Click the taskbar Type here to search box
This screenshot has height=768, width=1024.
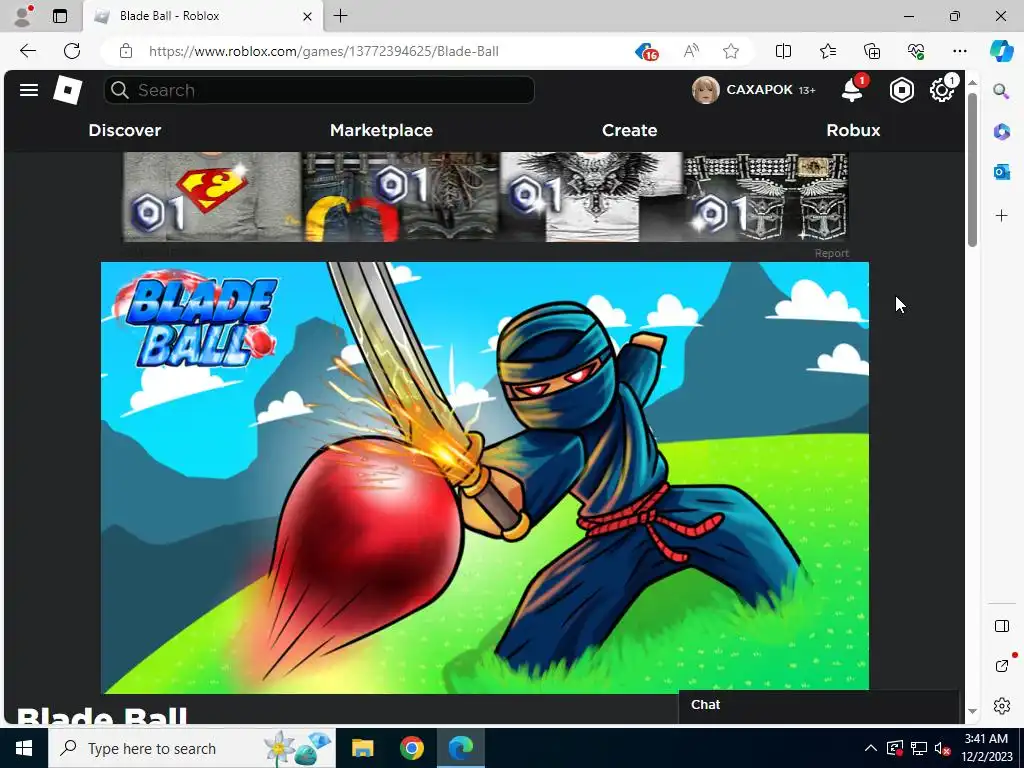[191, 748]
